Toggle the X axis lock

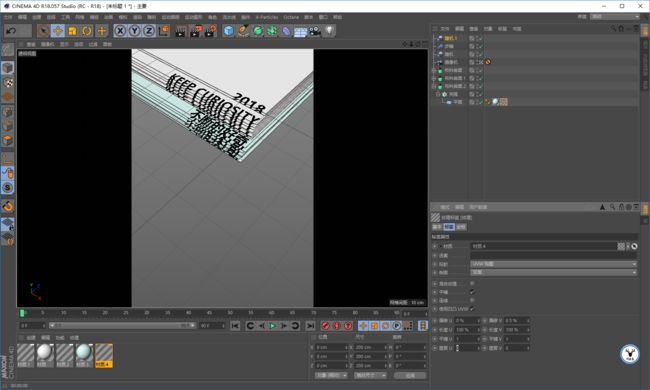click(120, 31)
